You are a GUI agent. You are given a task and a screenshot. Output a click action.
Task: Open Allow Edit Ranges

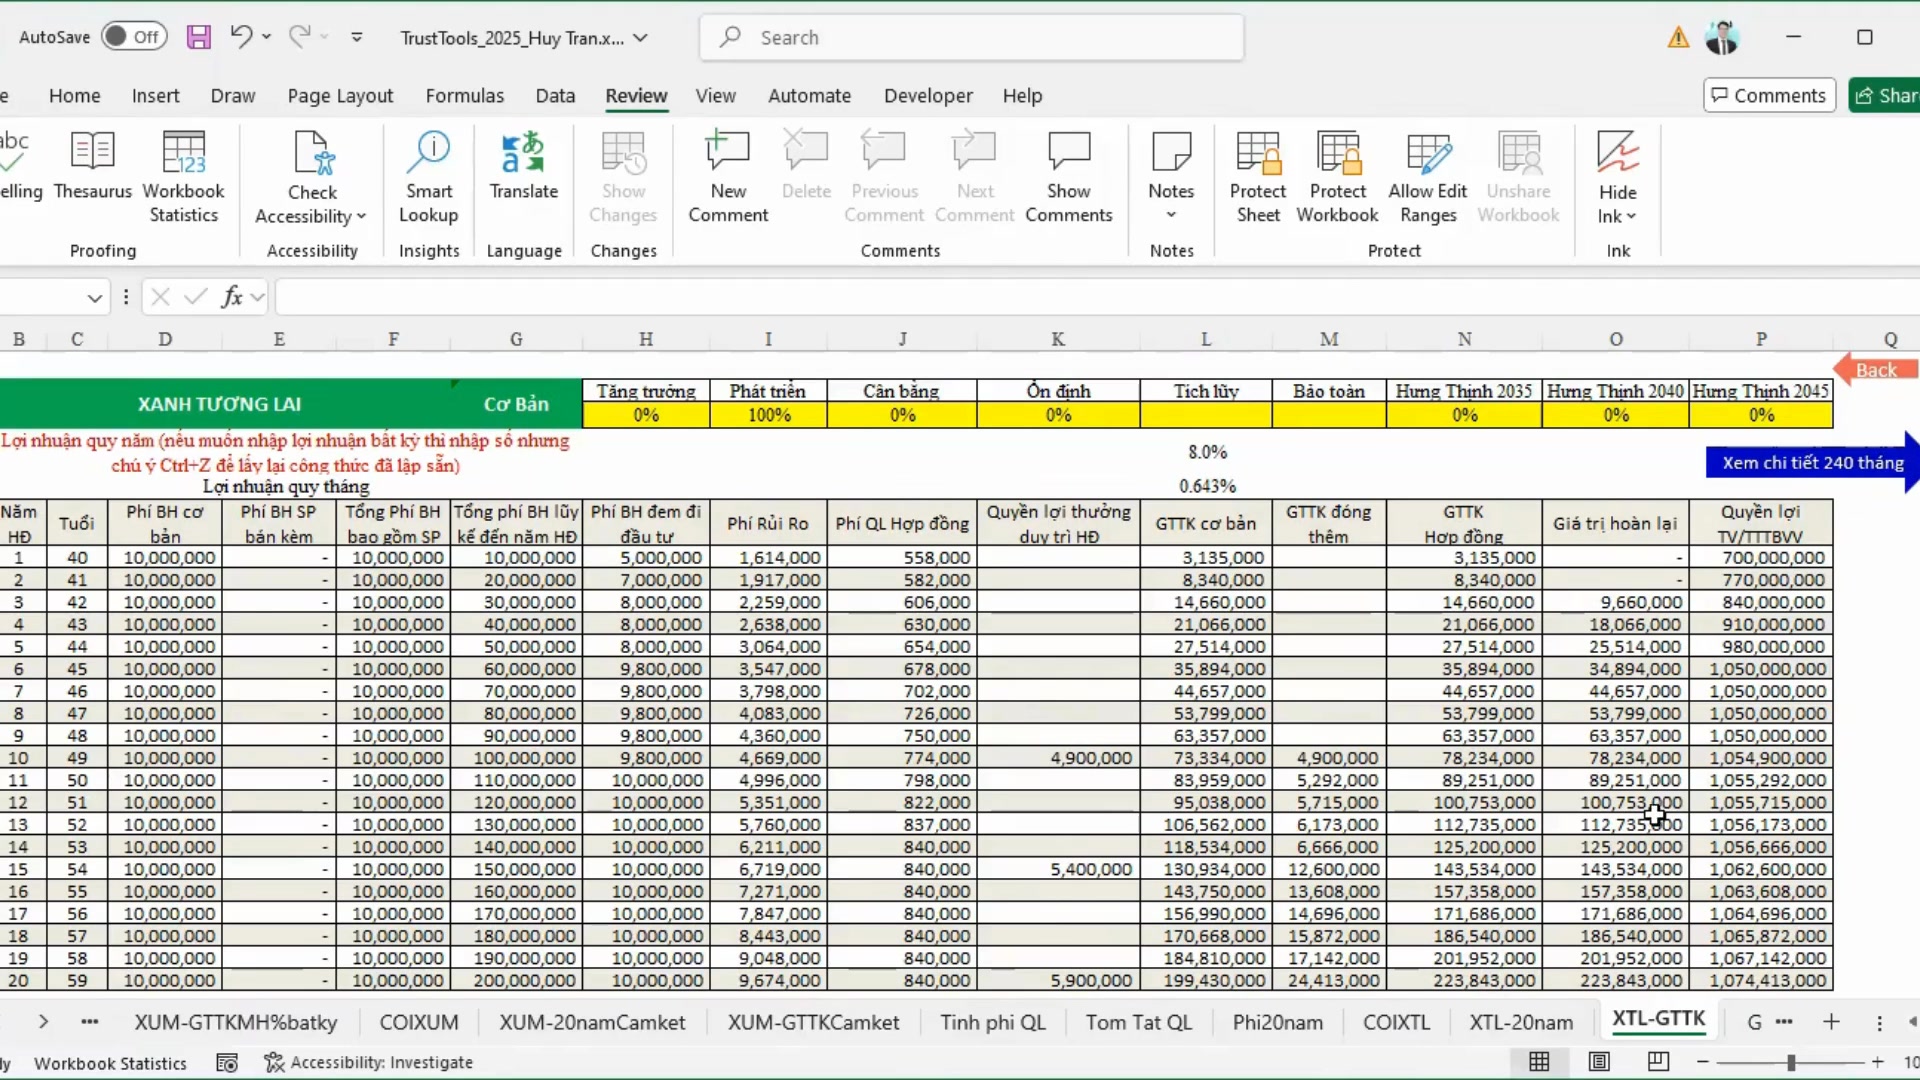(x=1428, y=178)
